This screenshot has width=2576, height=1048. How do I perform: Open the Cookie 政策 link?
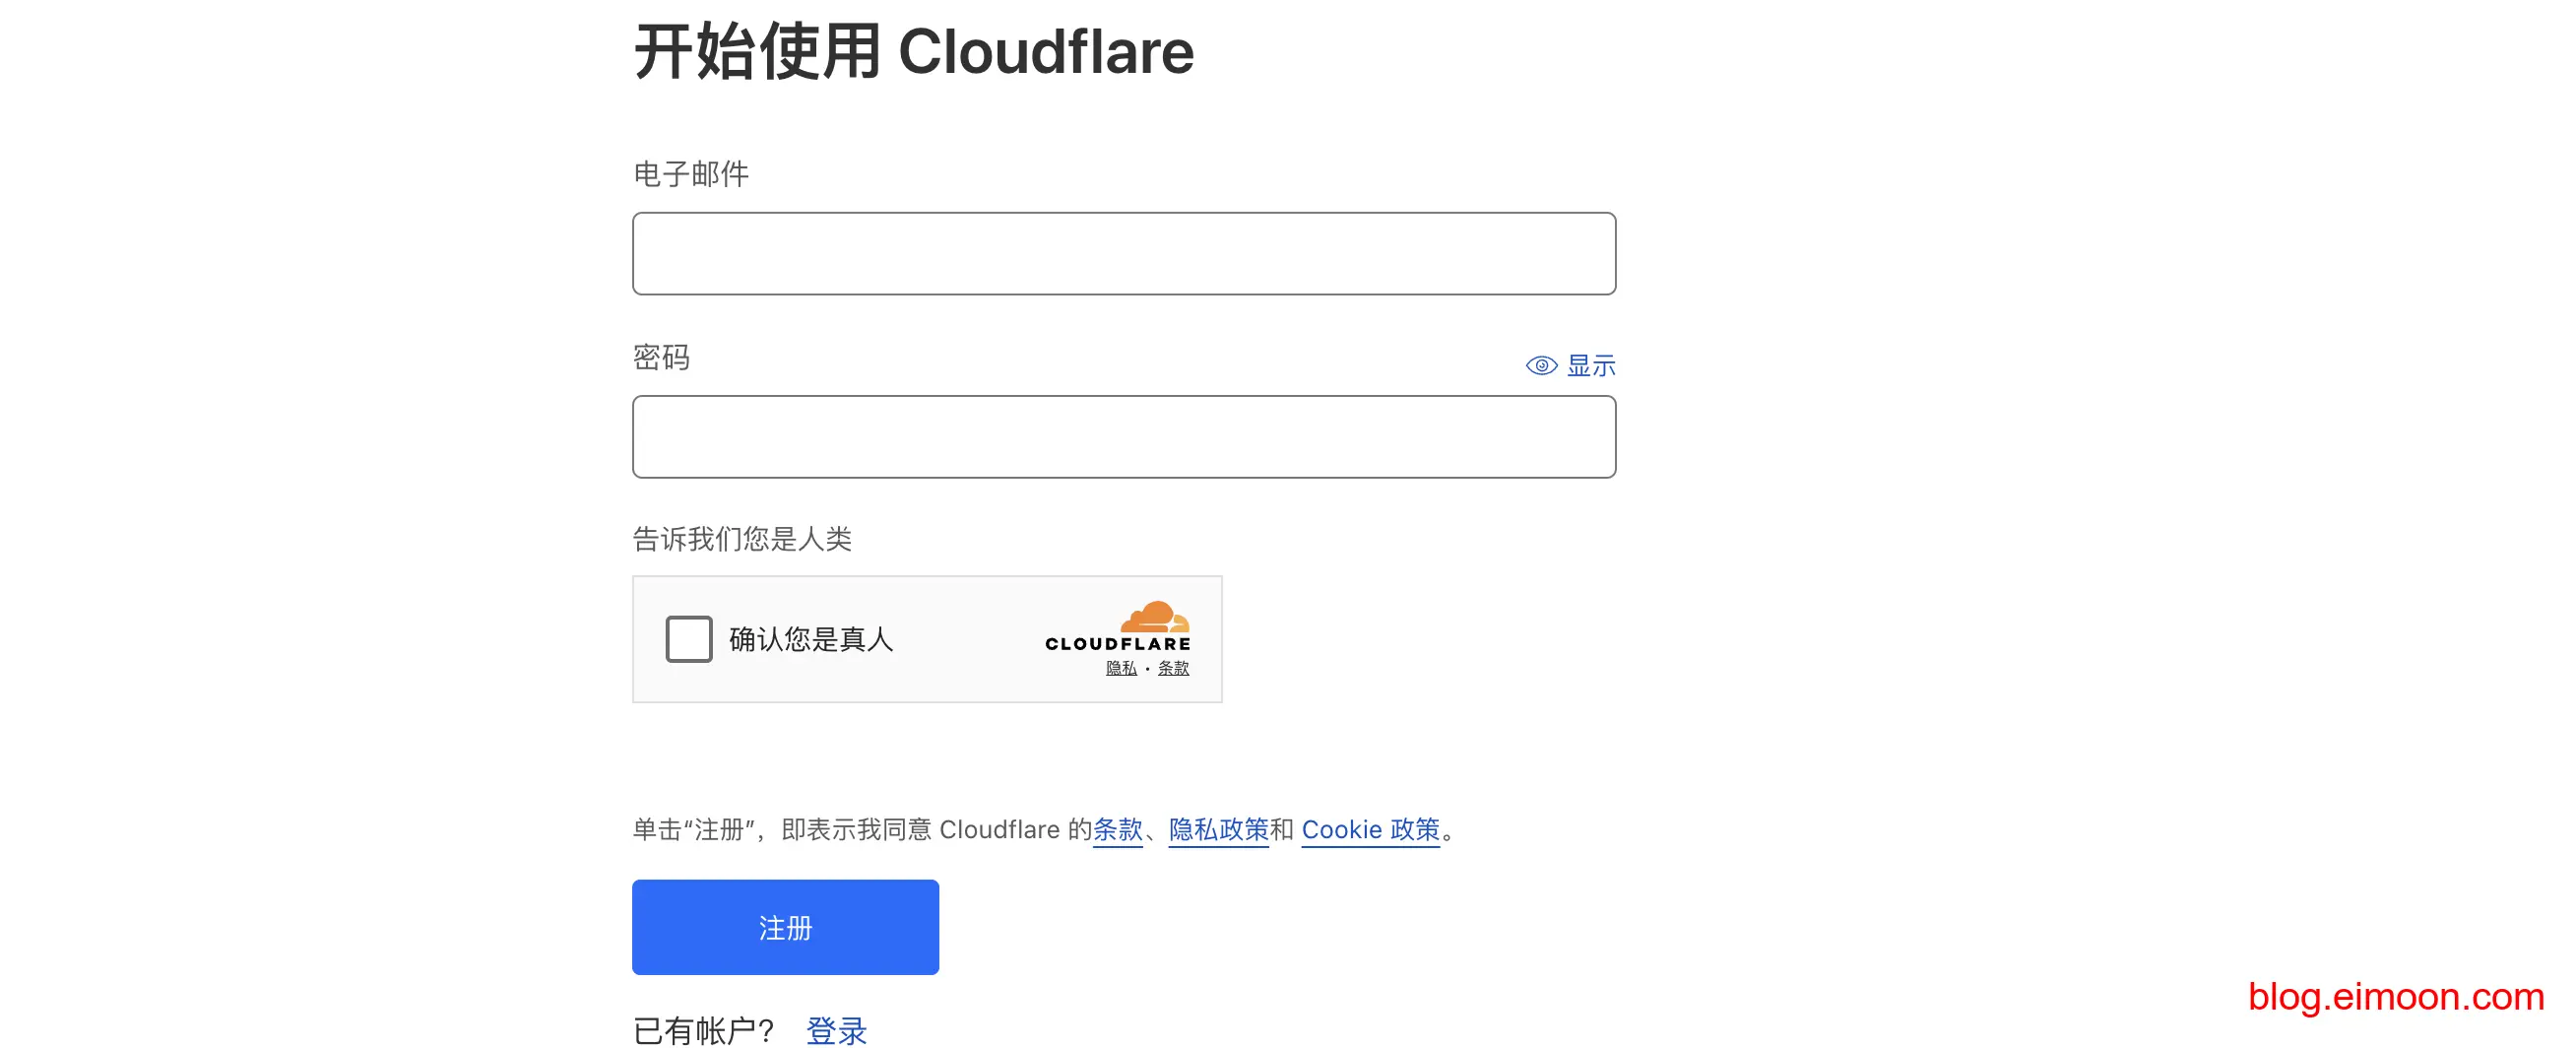(x=1370, y=829)
